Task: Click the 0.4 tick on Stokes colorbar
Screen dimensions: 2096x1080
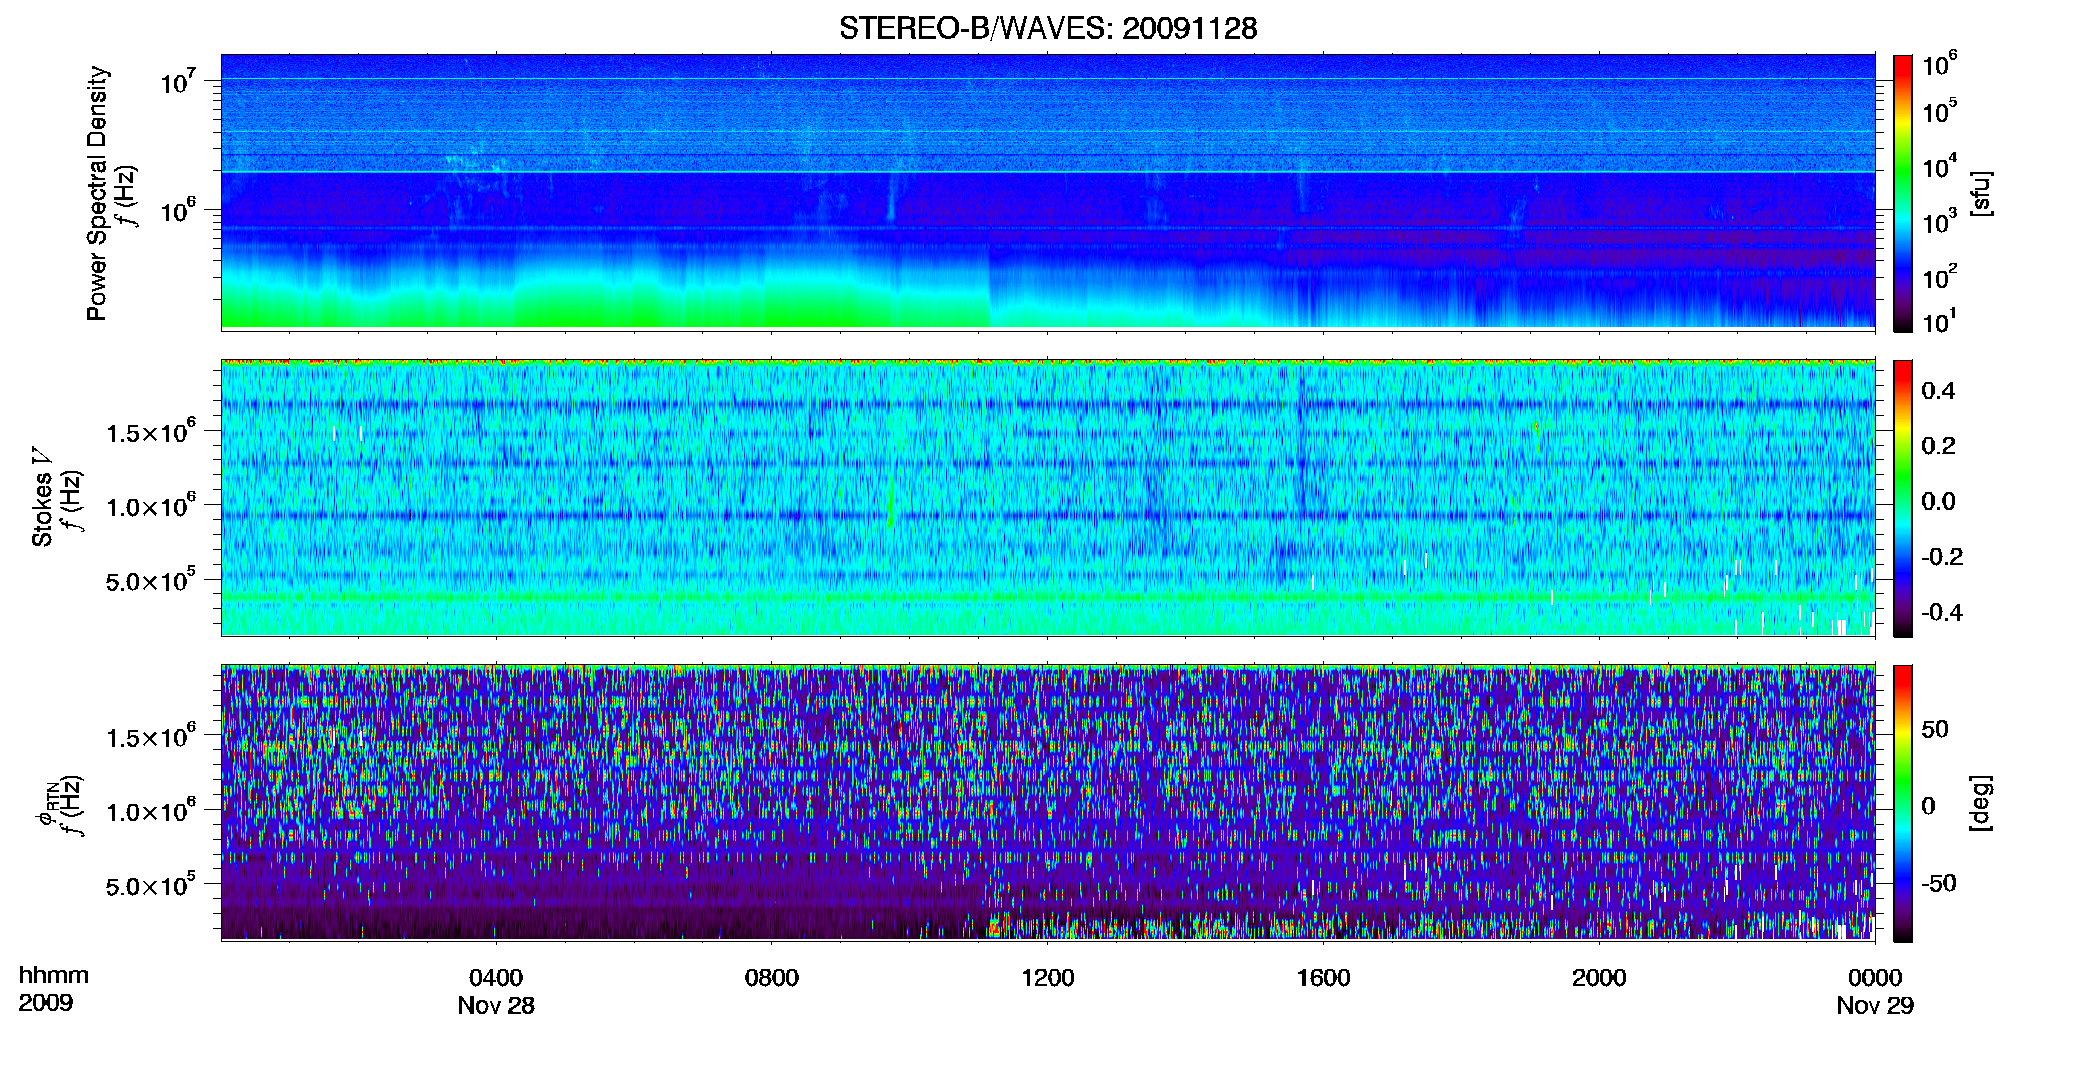Action: coord(1938,391)
